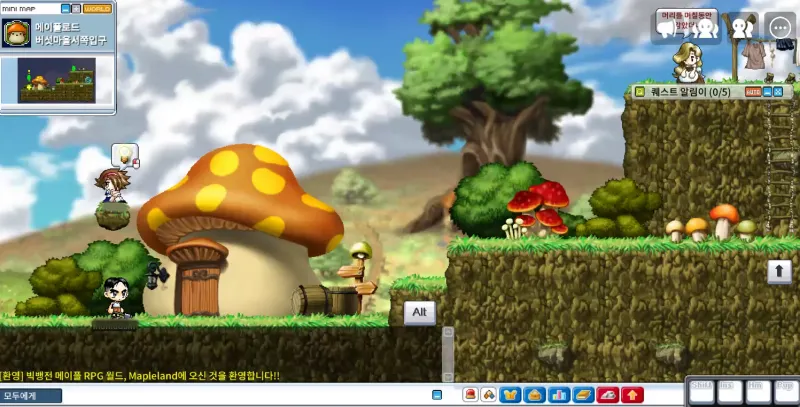
Task: Click the 메이플로드 map region name
Action: click(57, 27)
